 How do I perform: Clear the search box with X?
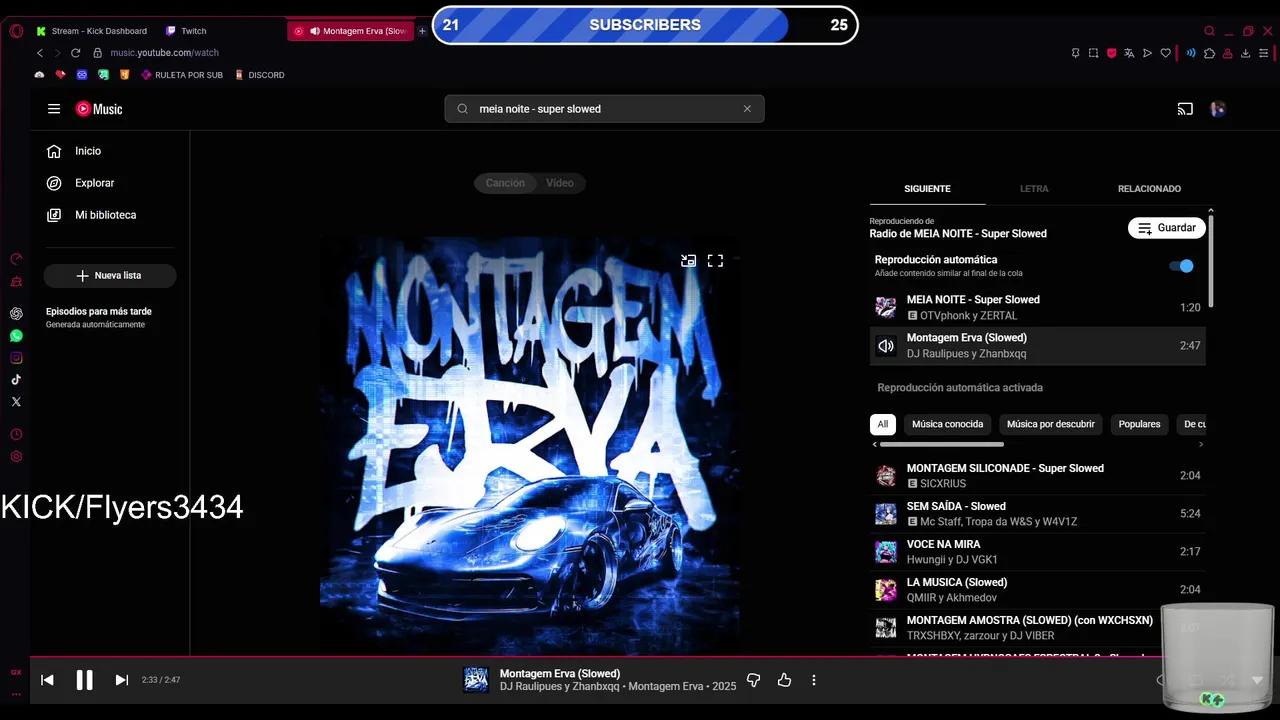pyautogui.click(x=747, y=109)
